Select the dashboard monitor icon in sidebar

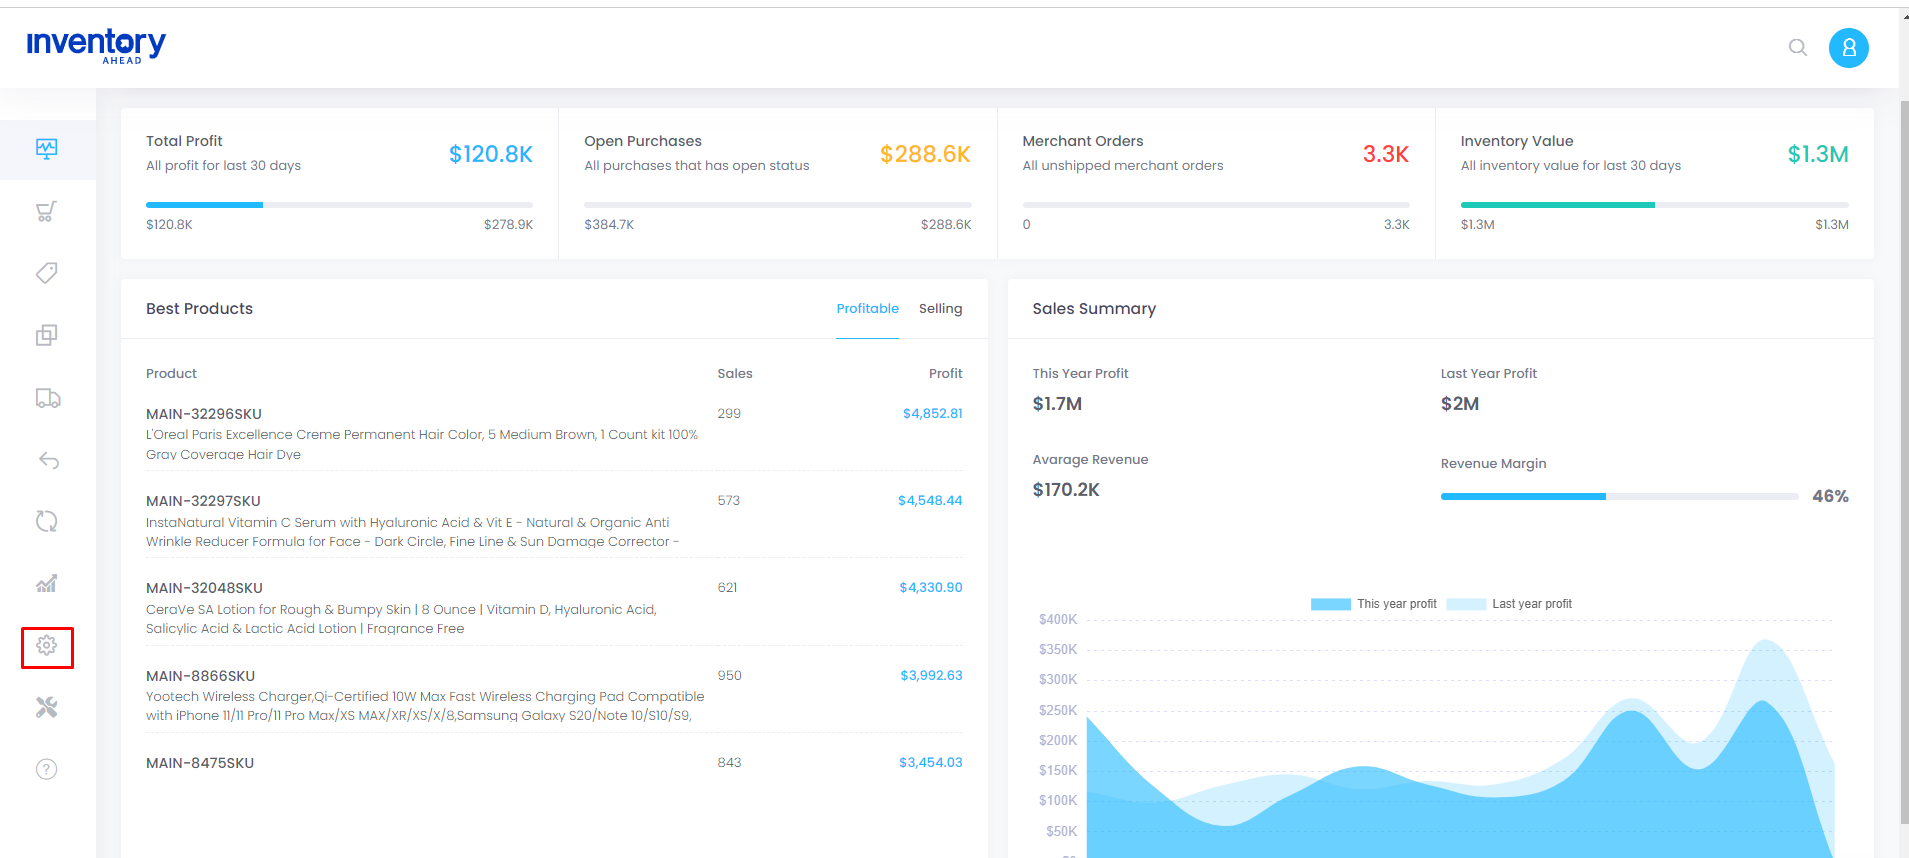tap(47, 149)
